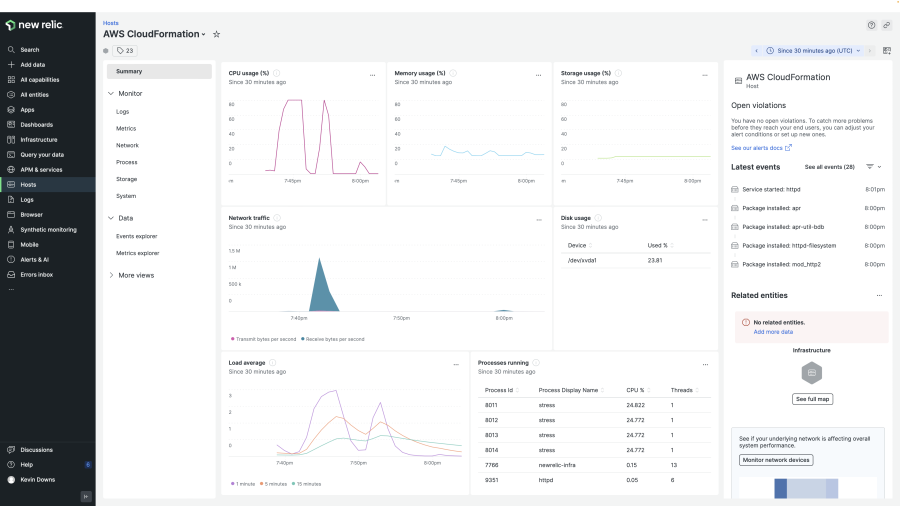The height and width of the screenshot is (506, 900).
Task: Open Storage under Monitor
Action: [x=127, y=179]
